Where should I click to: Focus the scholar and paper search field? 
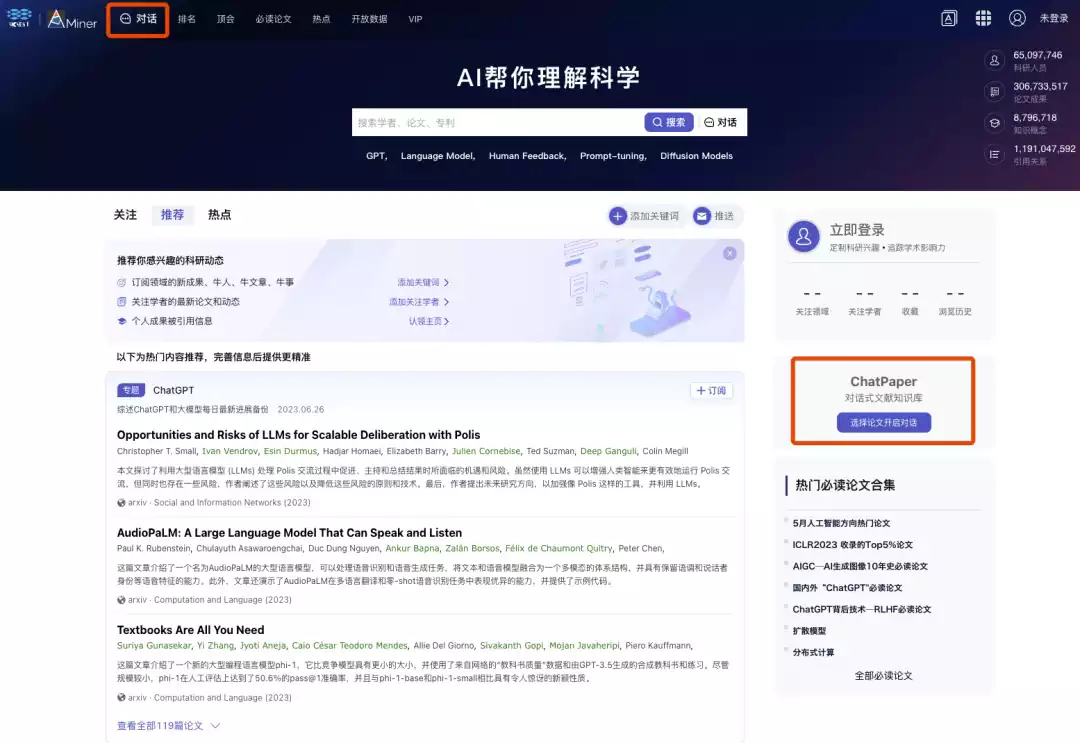[x=498, y=123]
